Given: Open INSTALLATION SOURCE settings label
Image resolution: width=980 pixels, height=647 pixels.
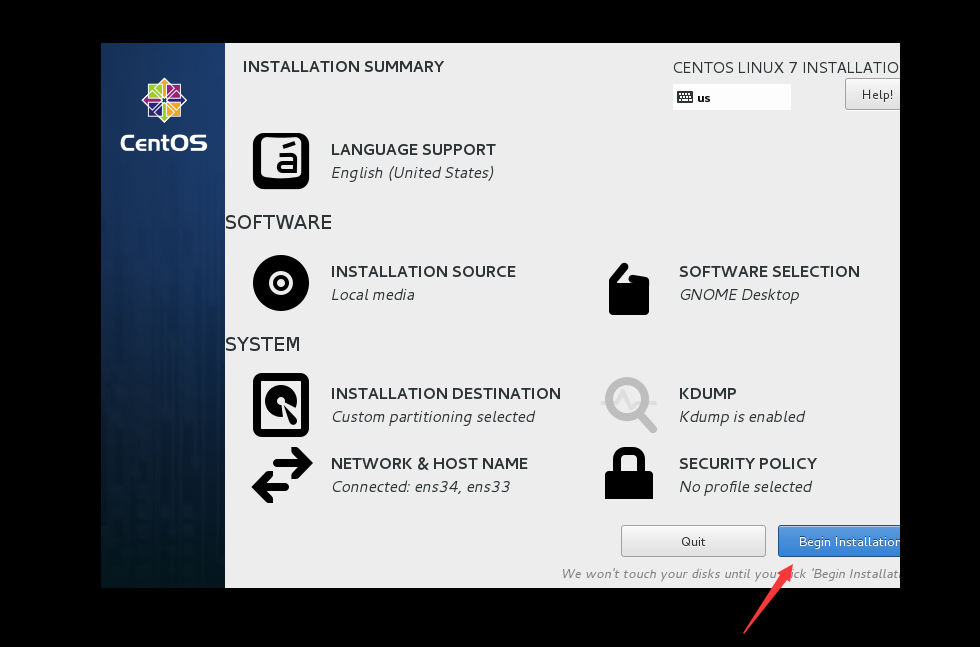Looking at the screenshot, I should (423, 271).
